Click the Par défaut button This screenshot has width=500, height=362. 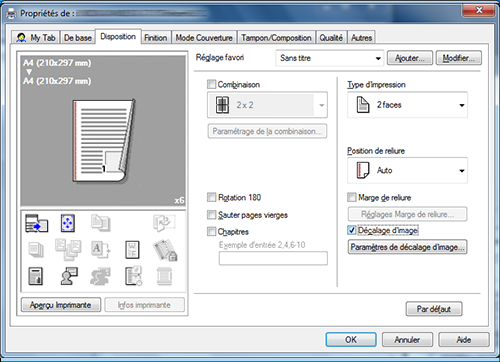(434, 309)
